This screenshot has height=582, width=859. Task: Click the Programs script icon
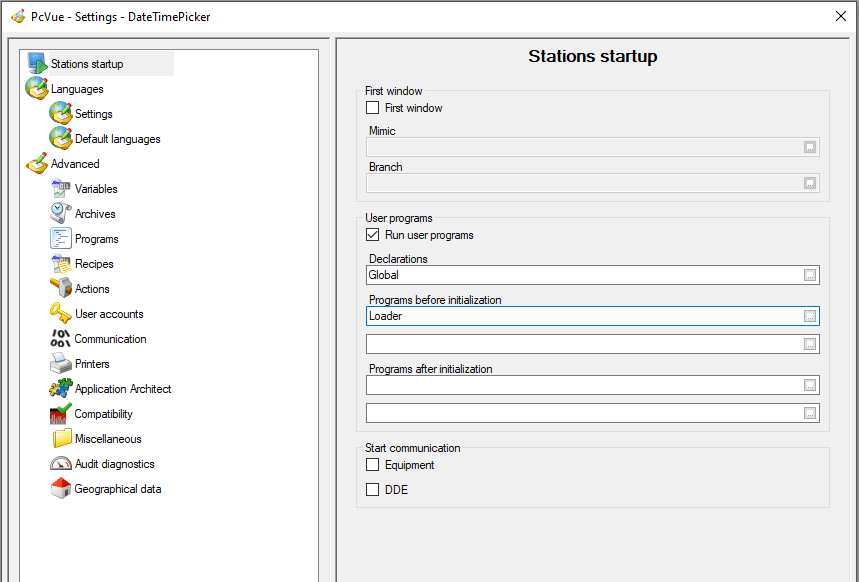pyautogui.click(x=60, y=239)
